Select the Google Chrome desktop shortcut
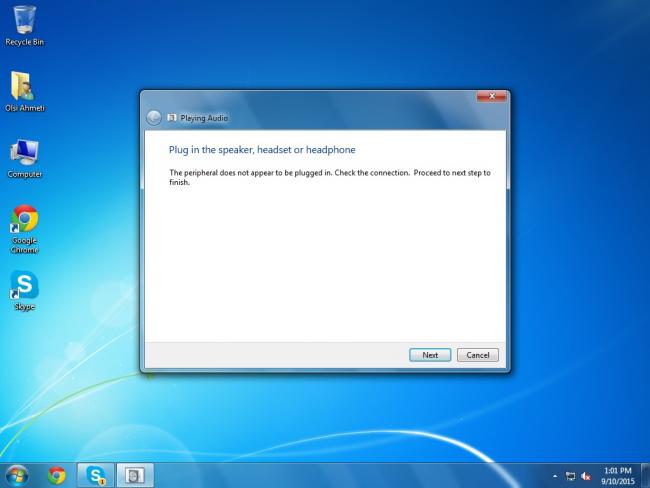The image size is (650, 488). pyautogui.click(x=24, y=229)
